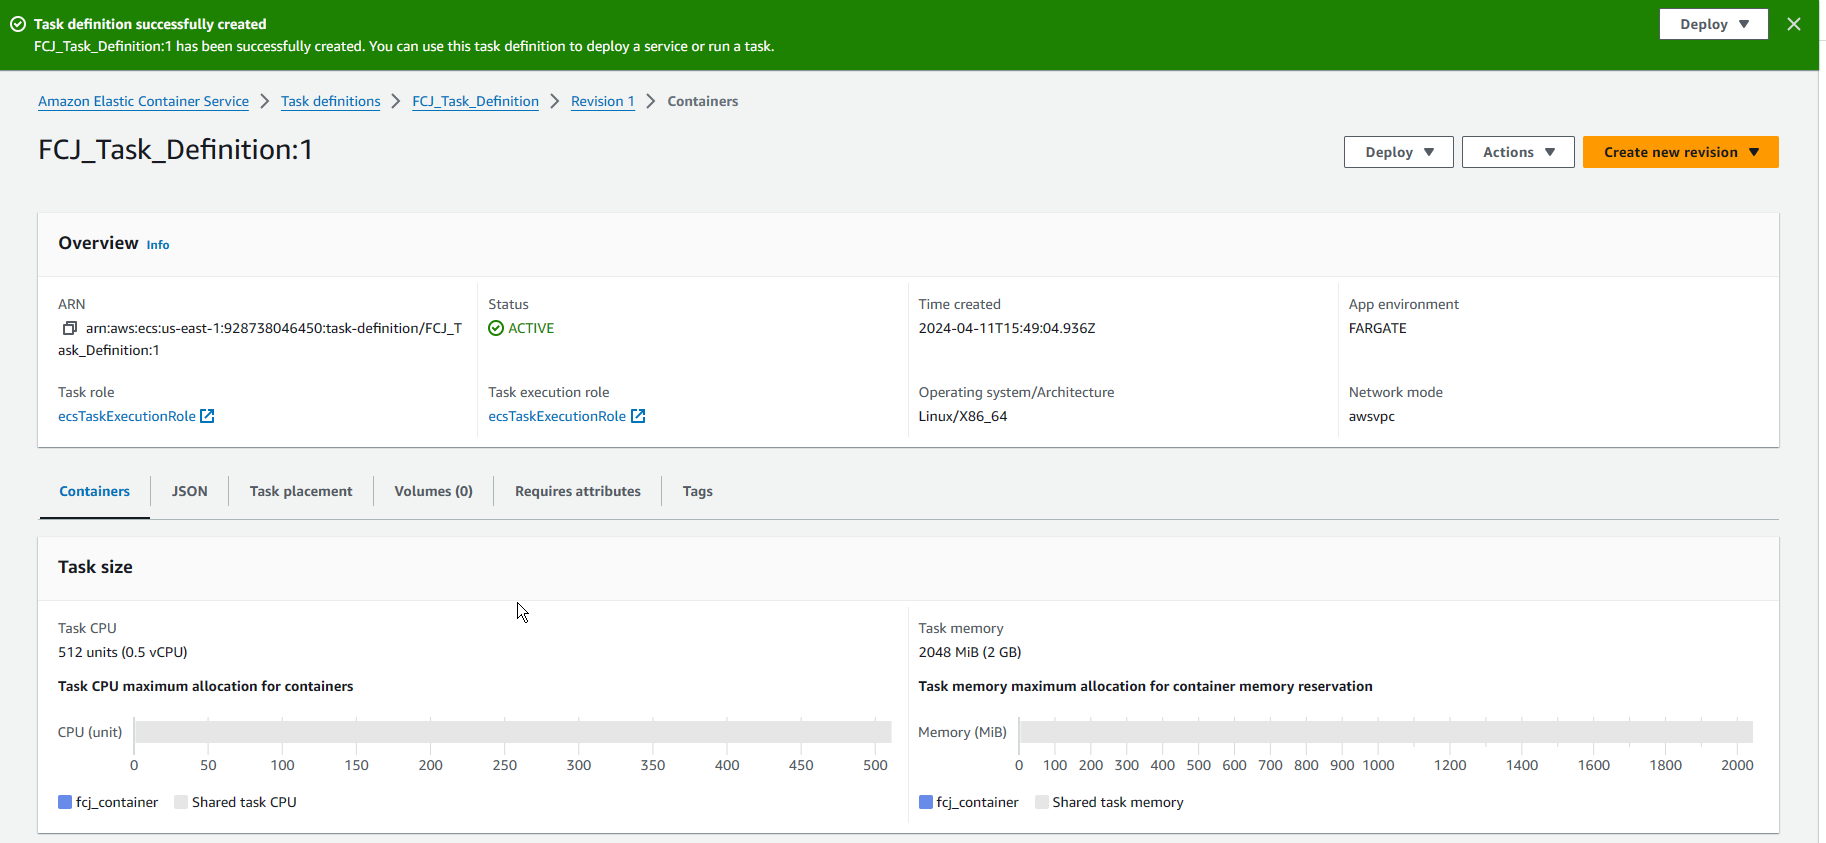This screenshot has height=843, width=1826.
Task: Select the ARN text value
Action: (260, 339)
